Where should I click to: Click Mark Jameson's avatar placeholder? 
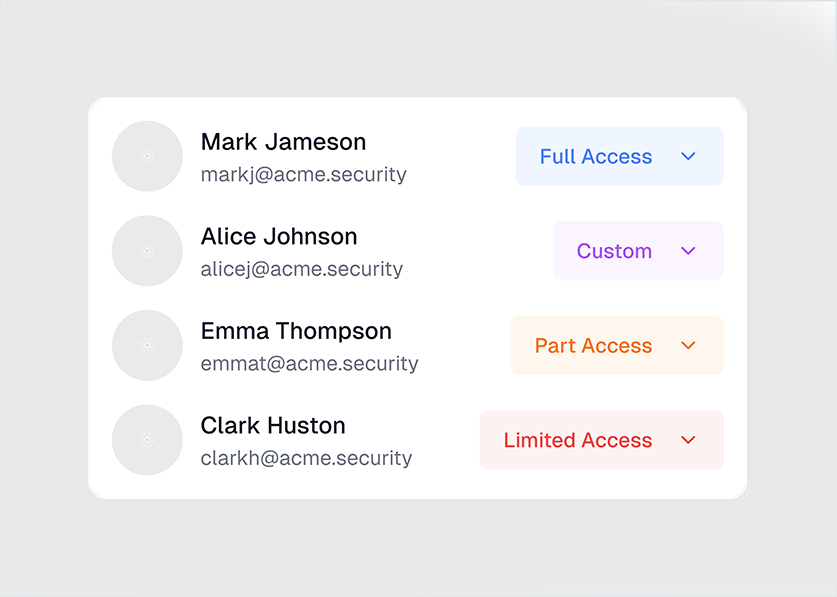pyautogui.click(x=147, y=156)
